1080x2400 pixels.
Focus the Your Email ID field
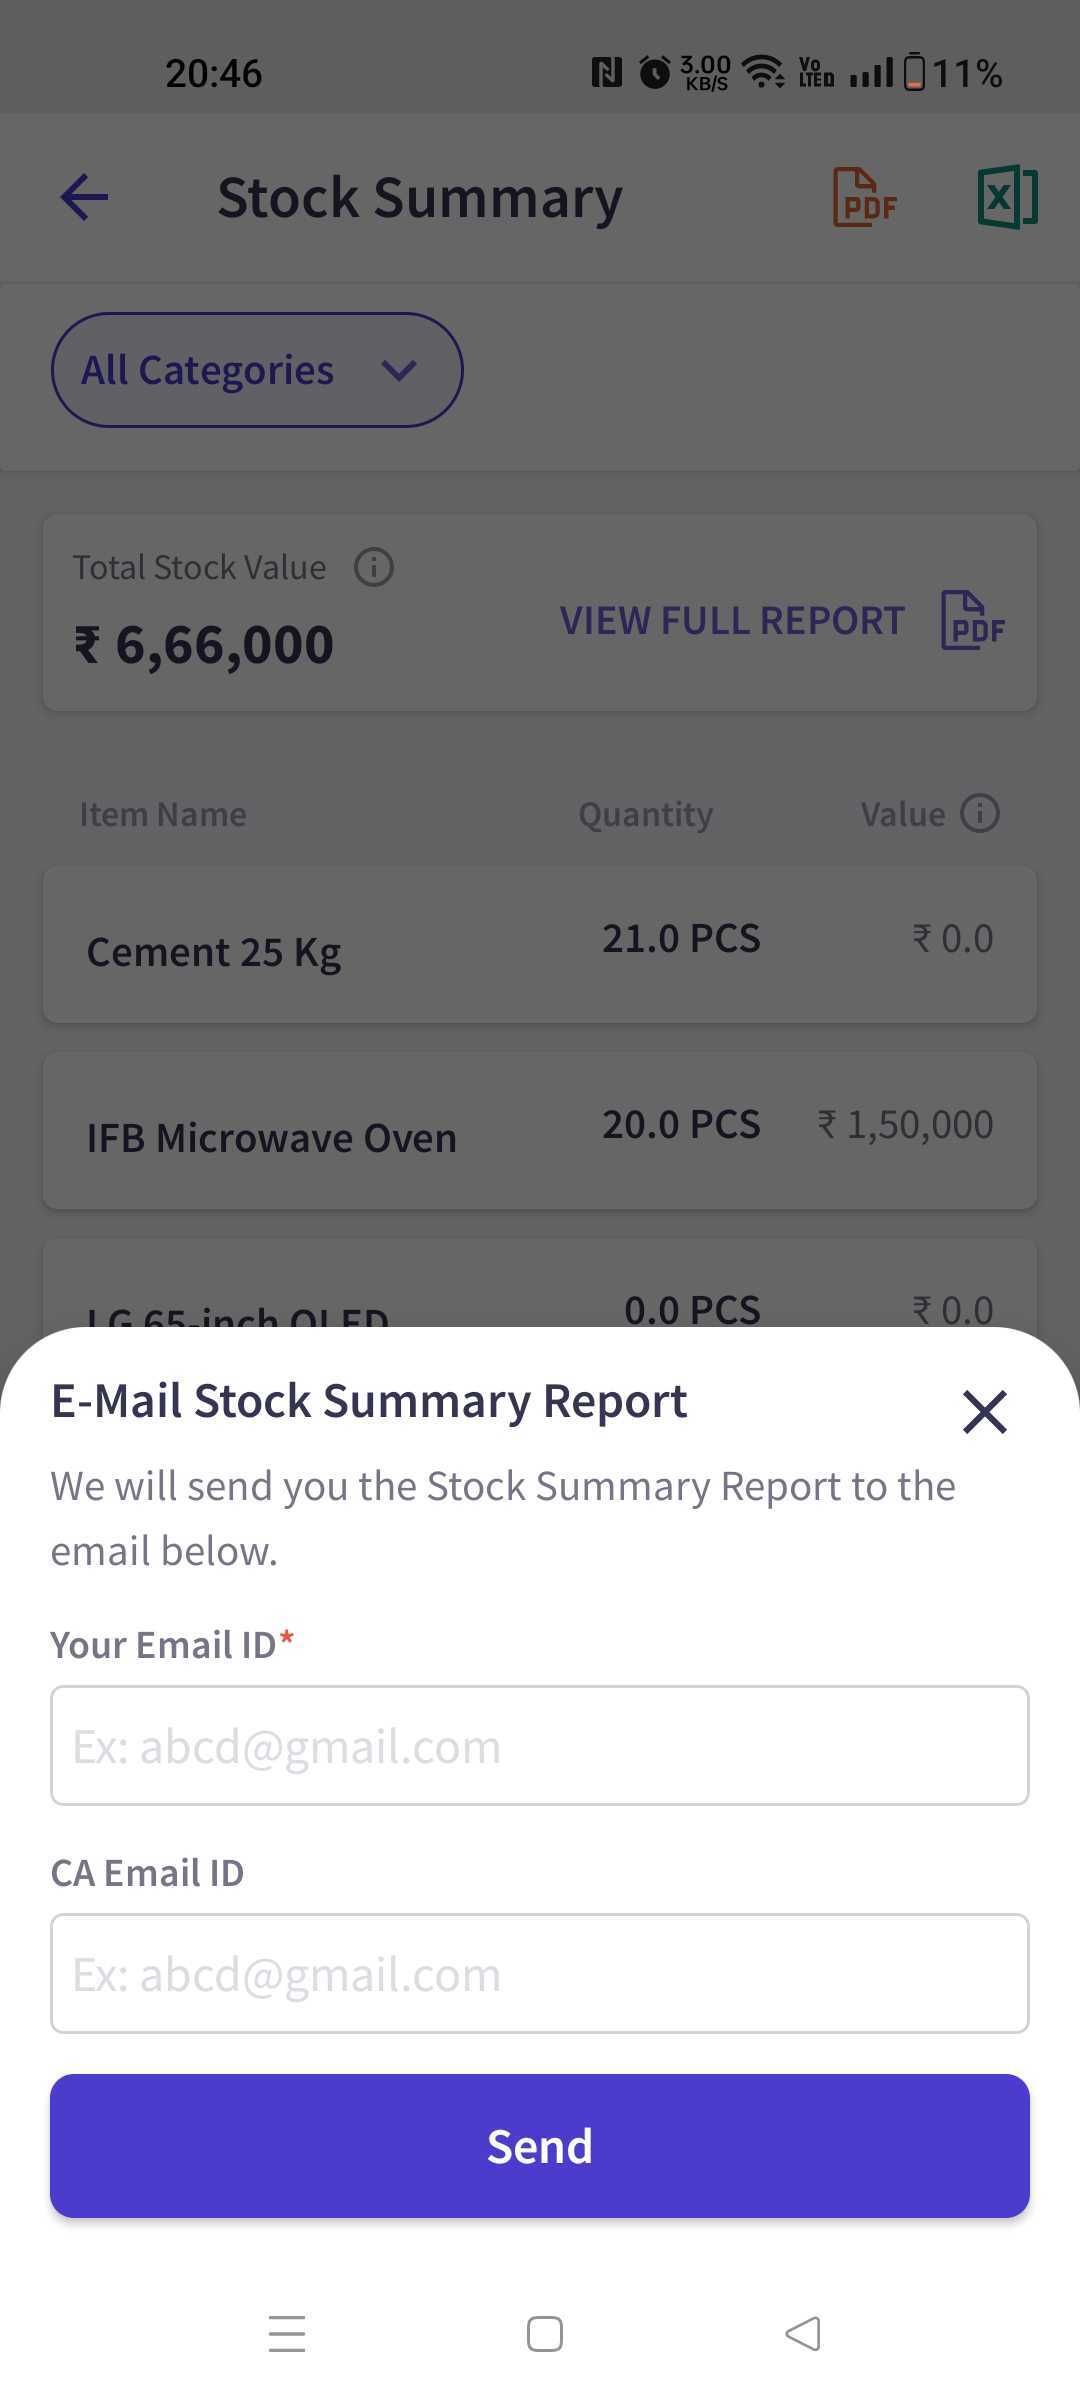pyautogui.click(x=540, y=1745)
